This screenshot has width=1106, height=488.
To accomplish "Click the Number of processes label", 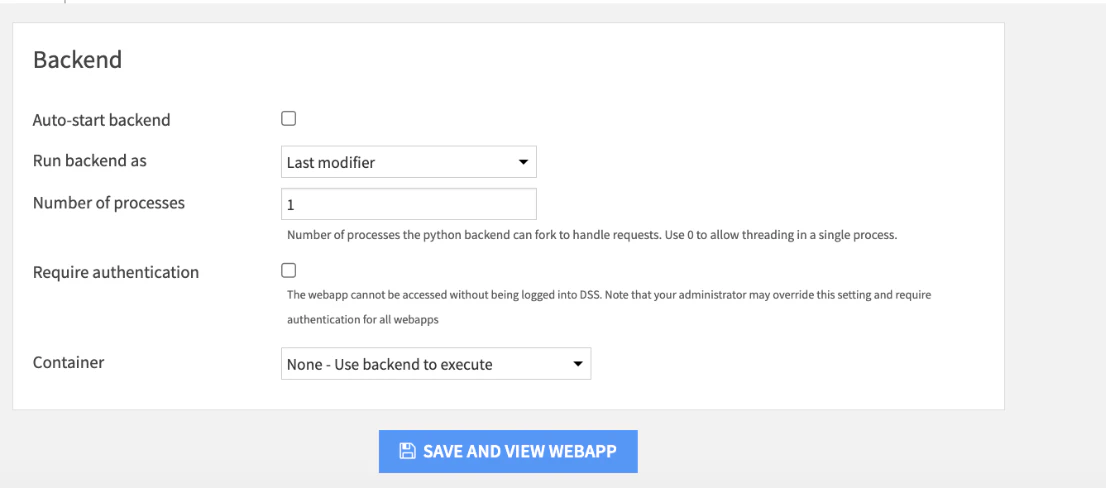I will click(109, 203).
